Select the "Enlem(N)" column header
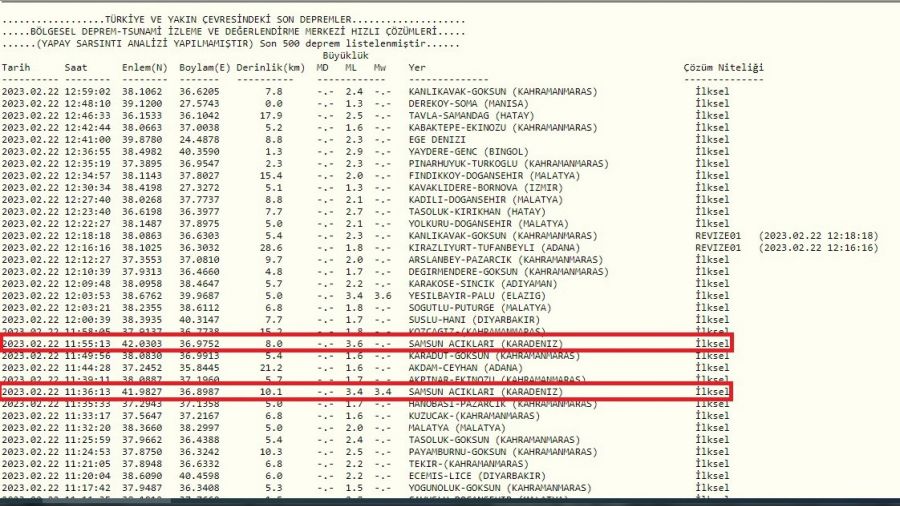Image resolution: width=900 pixels, height=506 pixels. [145, 68]
